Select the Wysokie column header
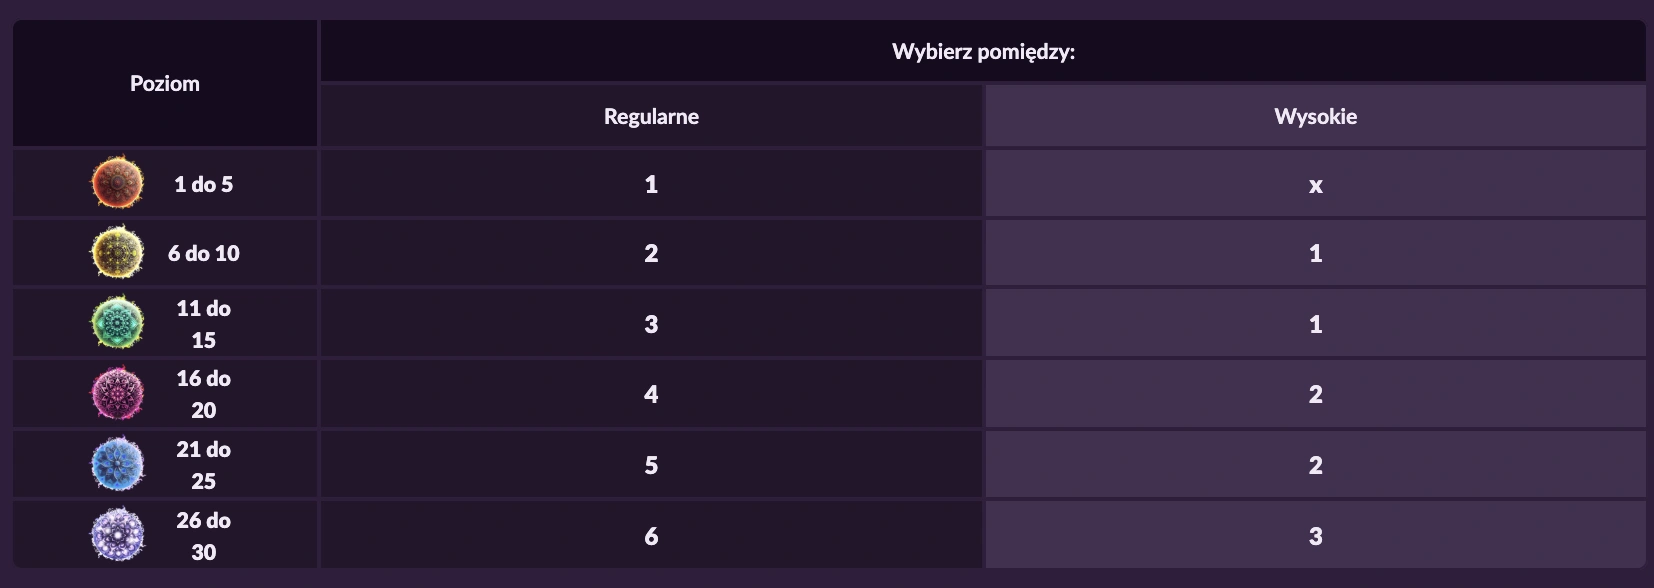Viewport: 1654px width, 588px height. pos(1315,116)
